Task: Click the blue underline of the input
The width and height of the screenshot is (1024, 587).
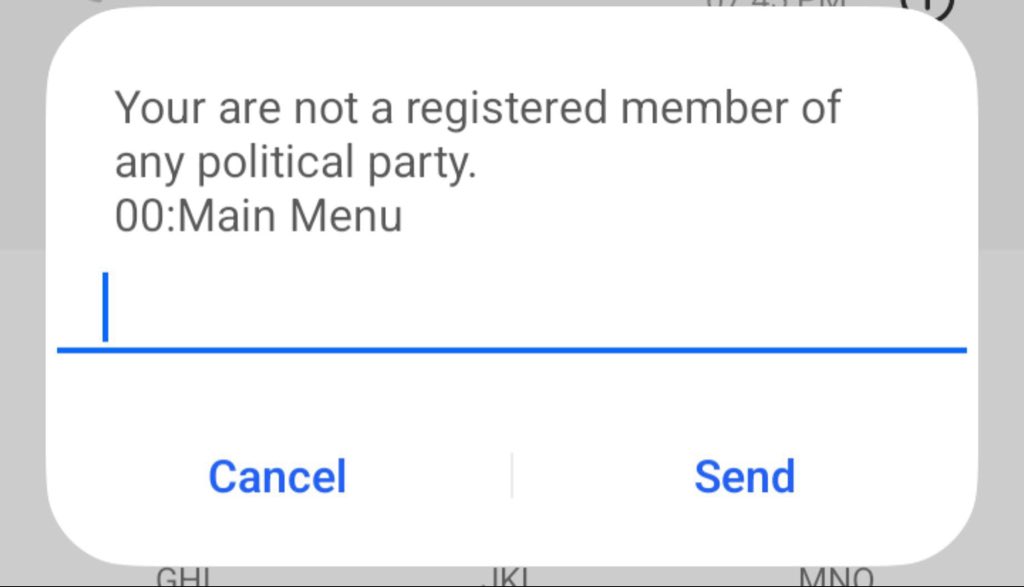Action: click(511, 351)
